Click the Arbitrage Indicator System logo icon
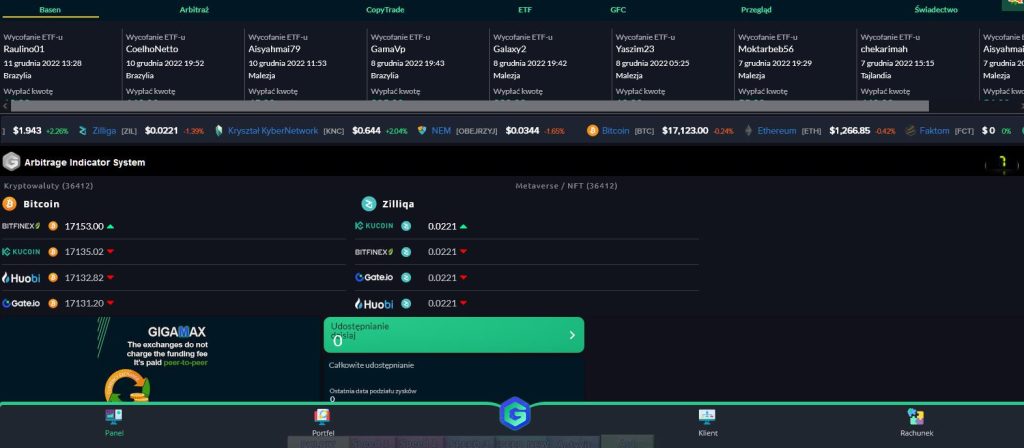 tap(11, 162)
